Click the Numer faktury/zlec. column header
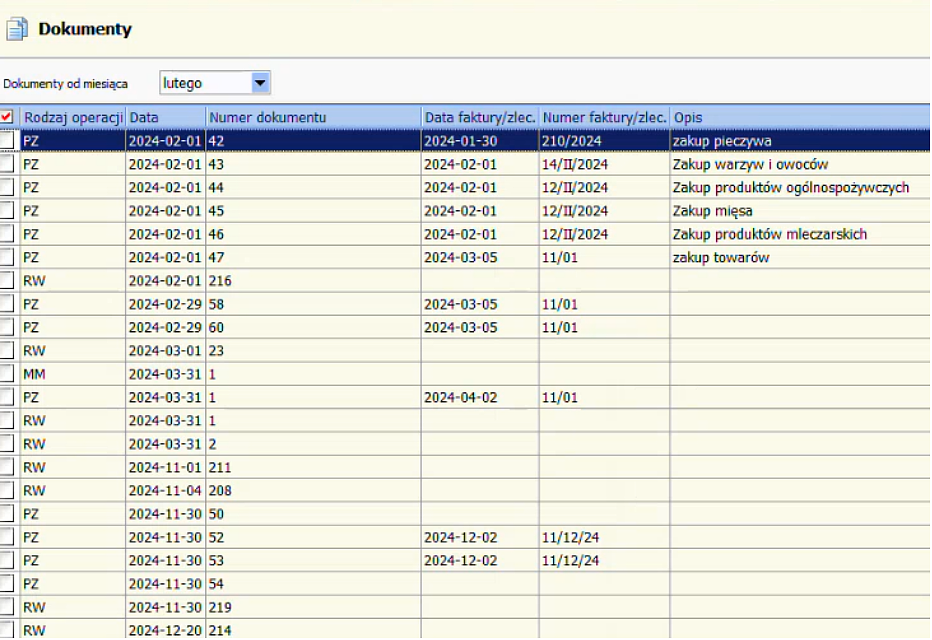This screenshot has height=640, width=932. coord(604,117)
